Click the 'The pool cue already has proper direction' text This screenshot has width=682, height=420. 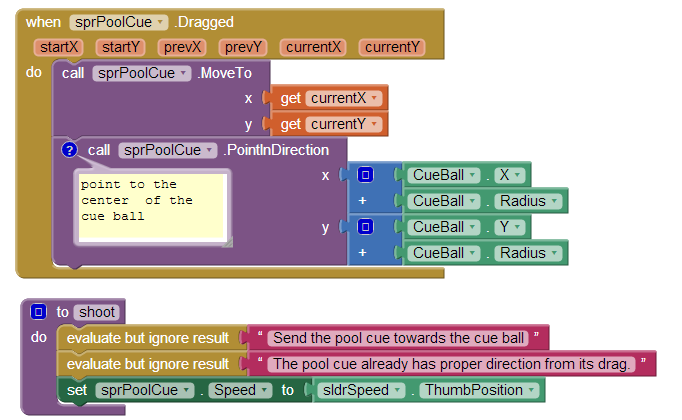(451, 364)
